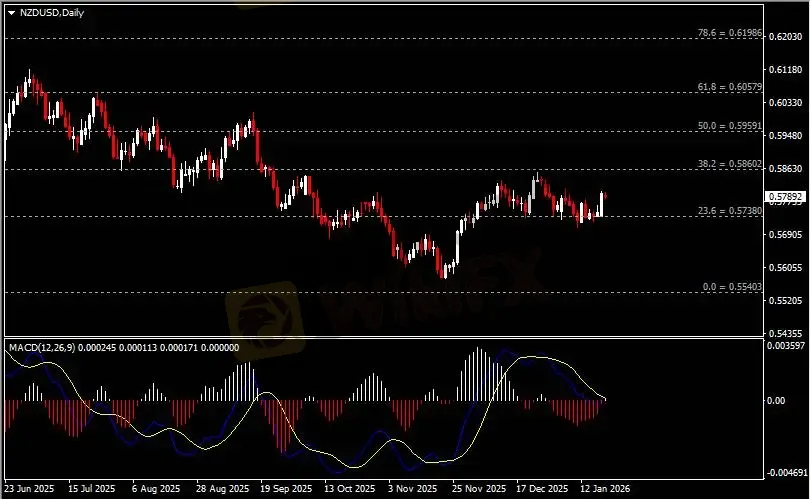The width and height of the screenshot is (811, 499).
Task: Click the 0.62030 price scale value
Action: [x=786, y=36]
